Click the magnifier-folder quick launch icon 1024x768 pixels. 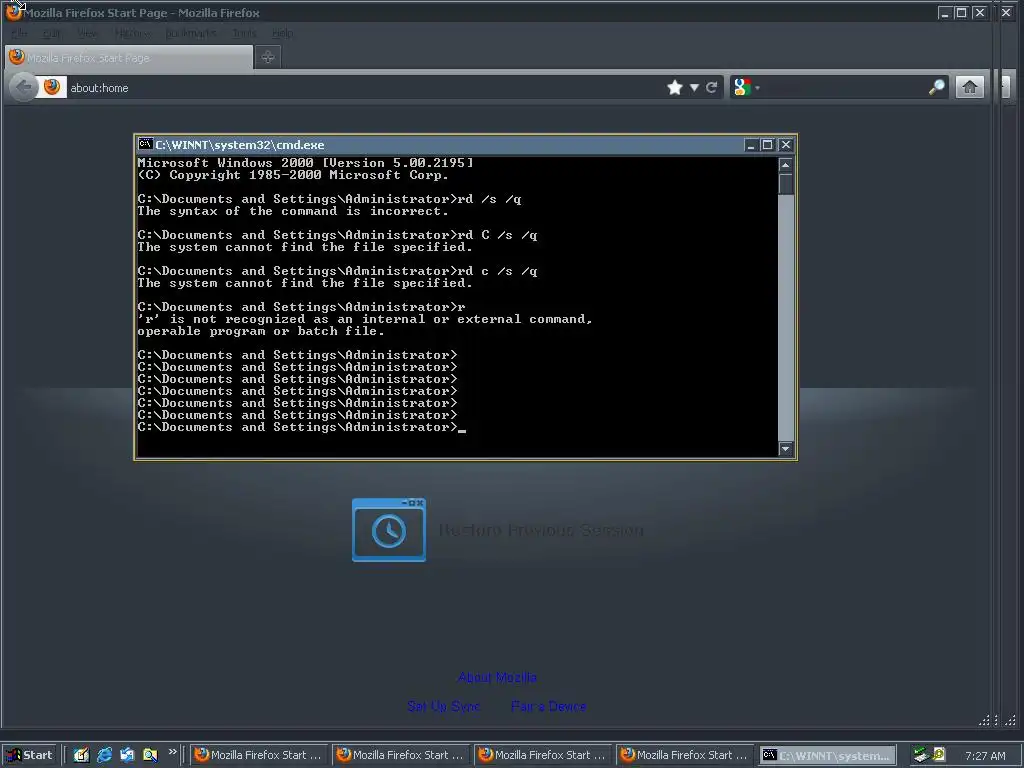click(x=150, y=755)
